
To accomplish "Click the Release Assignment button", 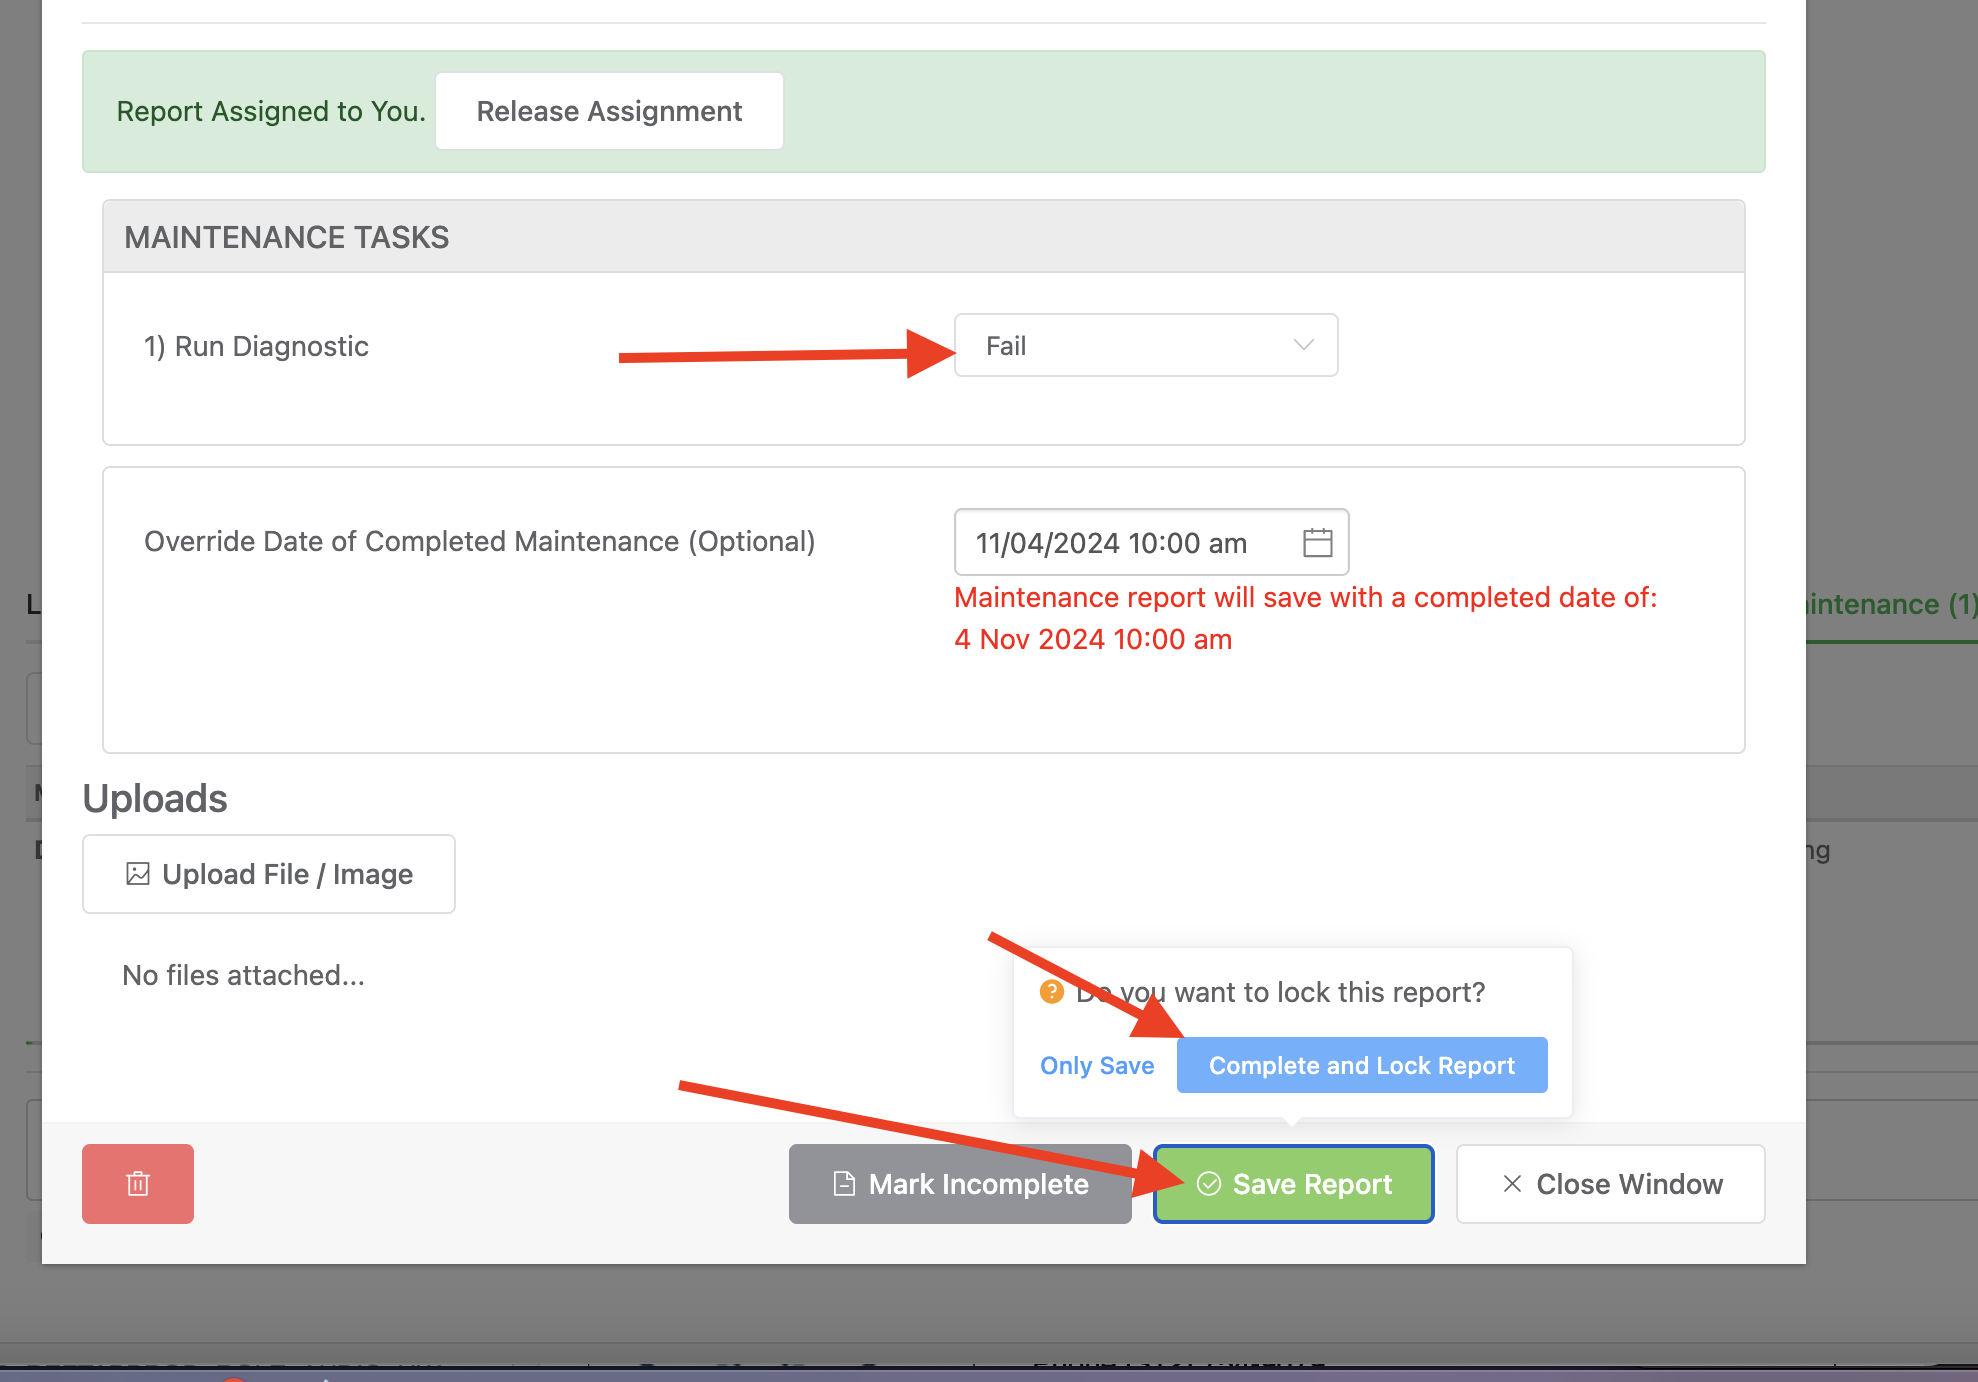I will point(609,110).
